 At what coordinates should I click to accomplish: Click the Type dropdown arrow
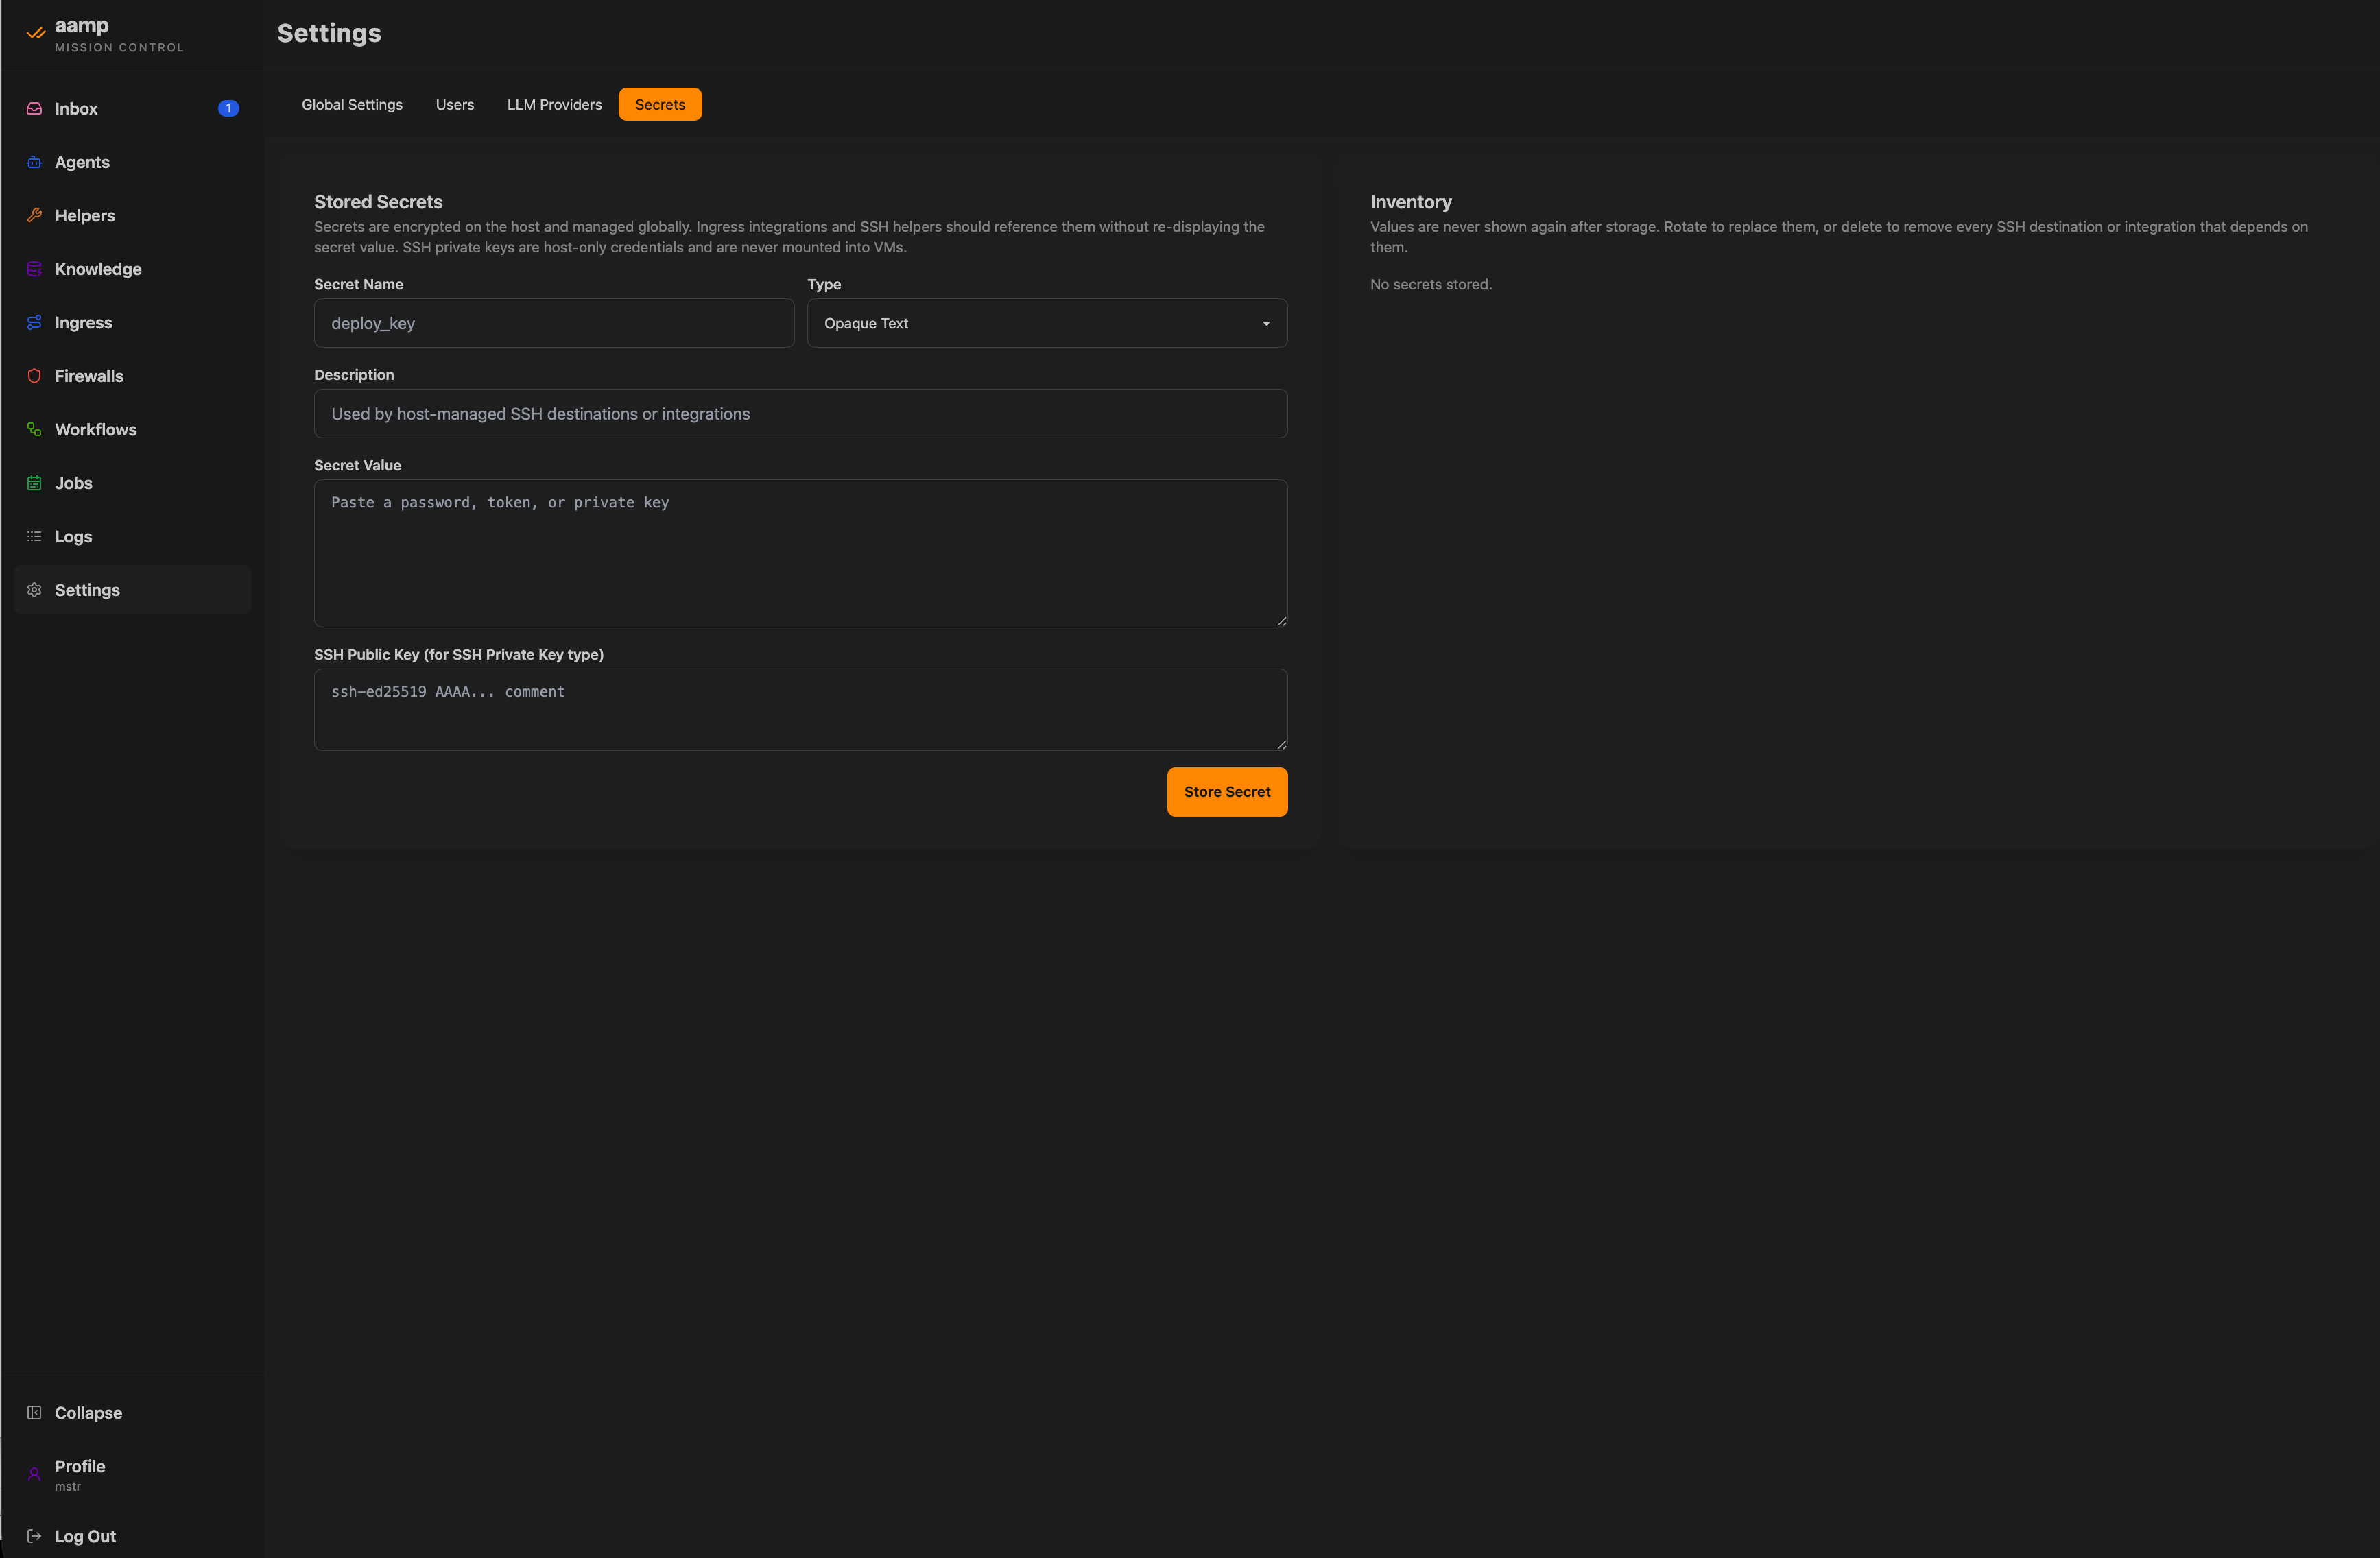point(1266,323)
